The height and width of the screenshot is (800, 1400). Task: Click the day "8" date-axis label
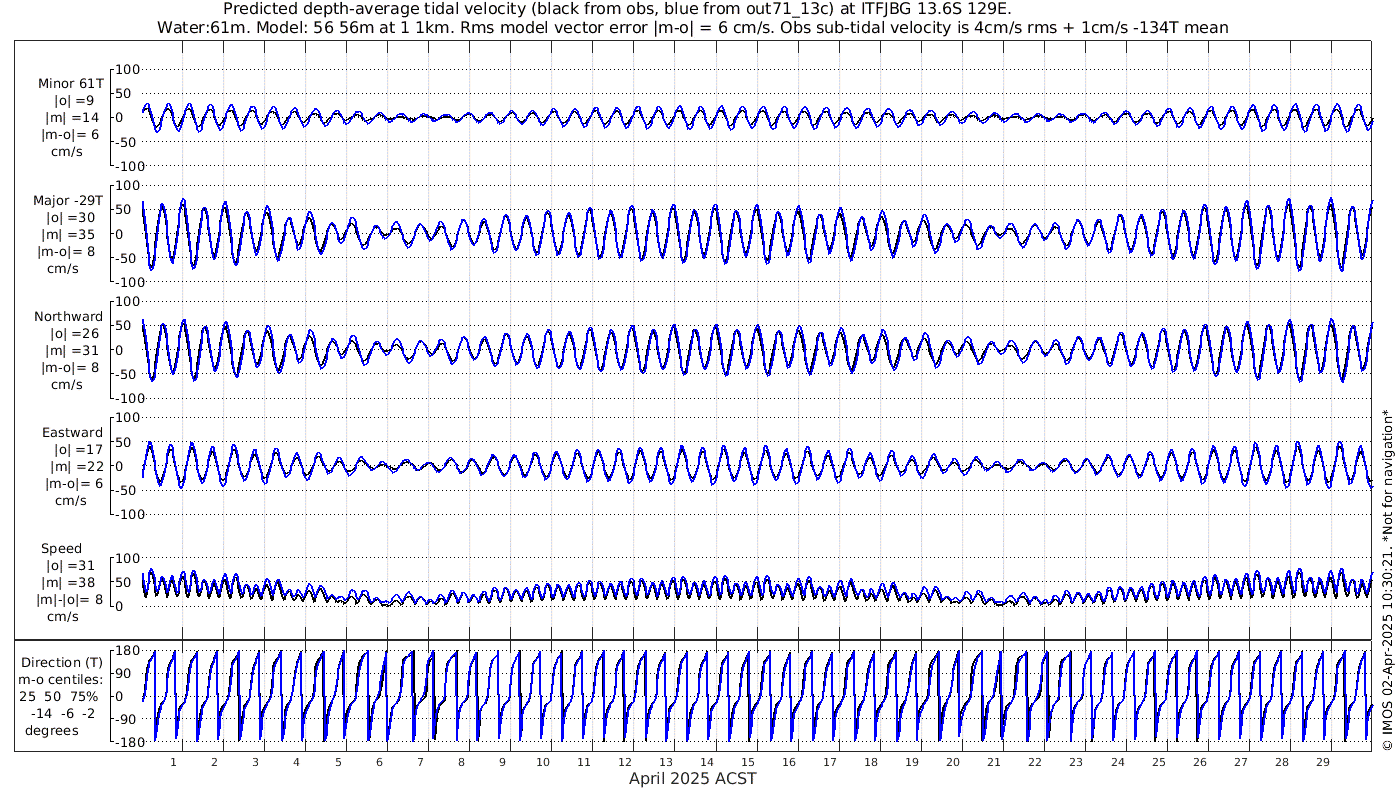pos(461,762)
